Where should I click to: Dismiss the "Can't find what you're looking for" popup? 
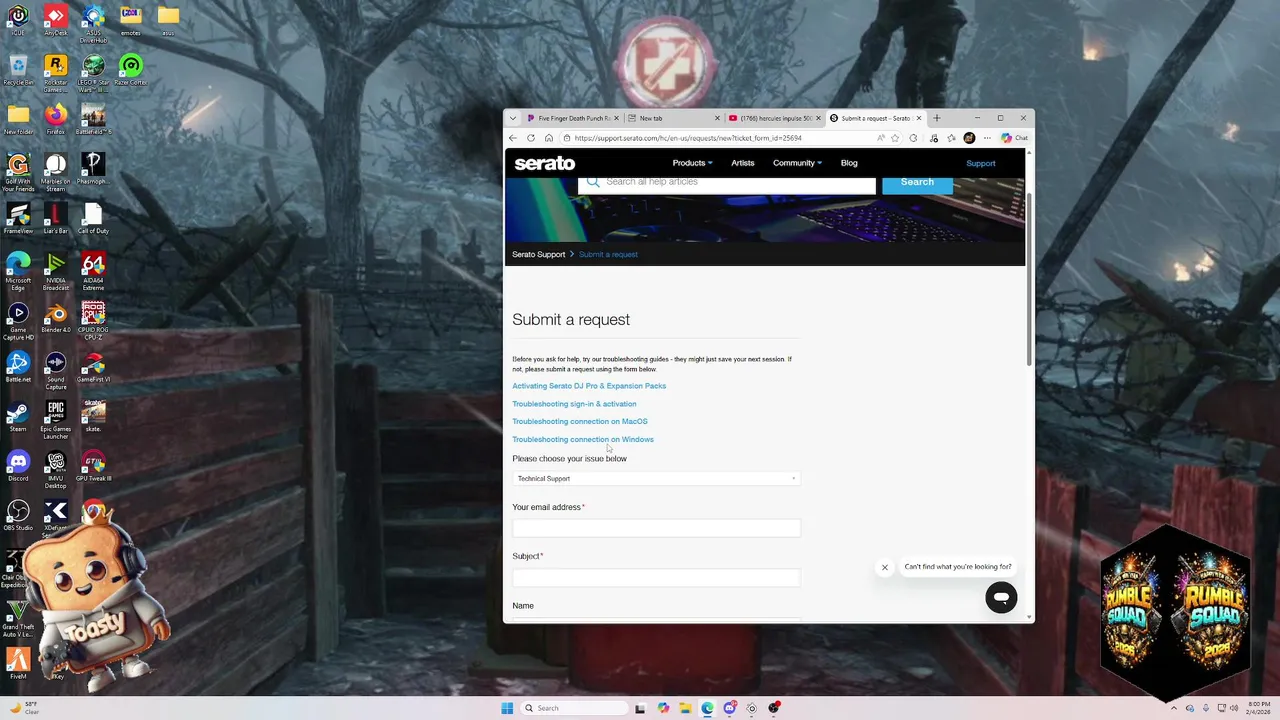885,567
